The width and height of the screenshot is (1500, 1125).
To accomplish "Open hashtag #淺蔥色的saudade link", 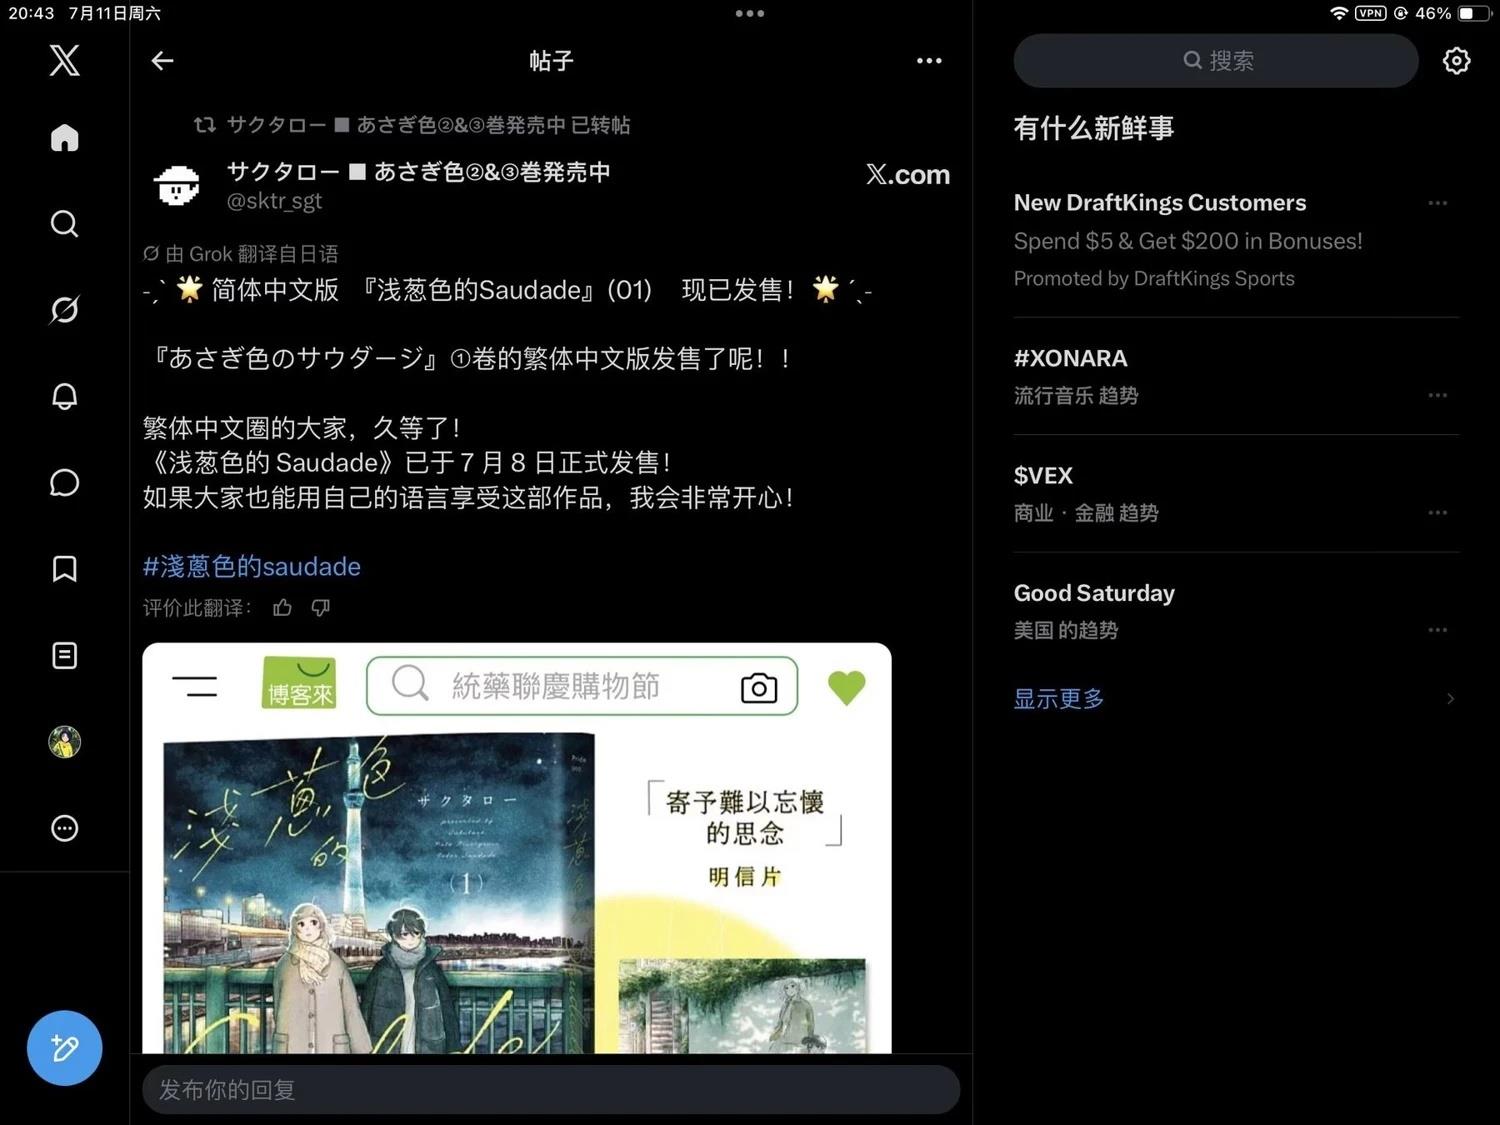I will [x=252, y=566].
